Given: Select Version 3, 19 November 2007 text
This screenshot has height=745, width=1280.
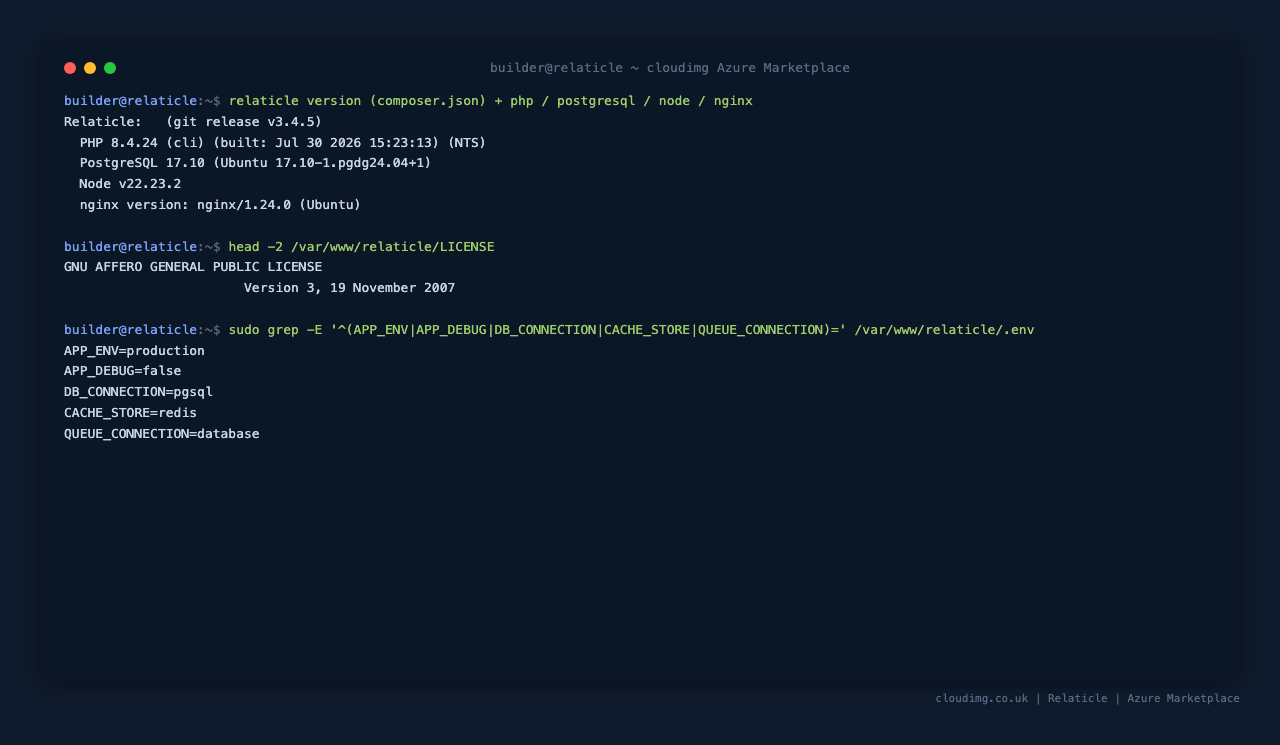Looking at the screenshot, I should [349, 288].
